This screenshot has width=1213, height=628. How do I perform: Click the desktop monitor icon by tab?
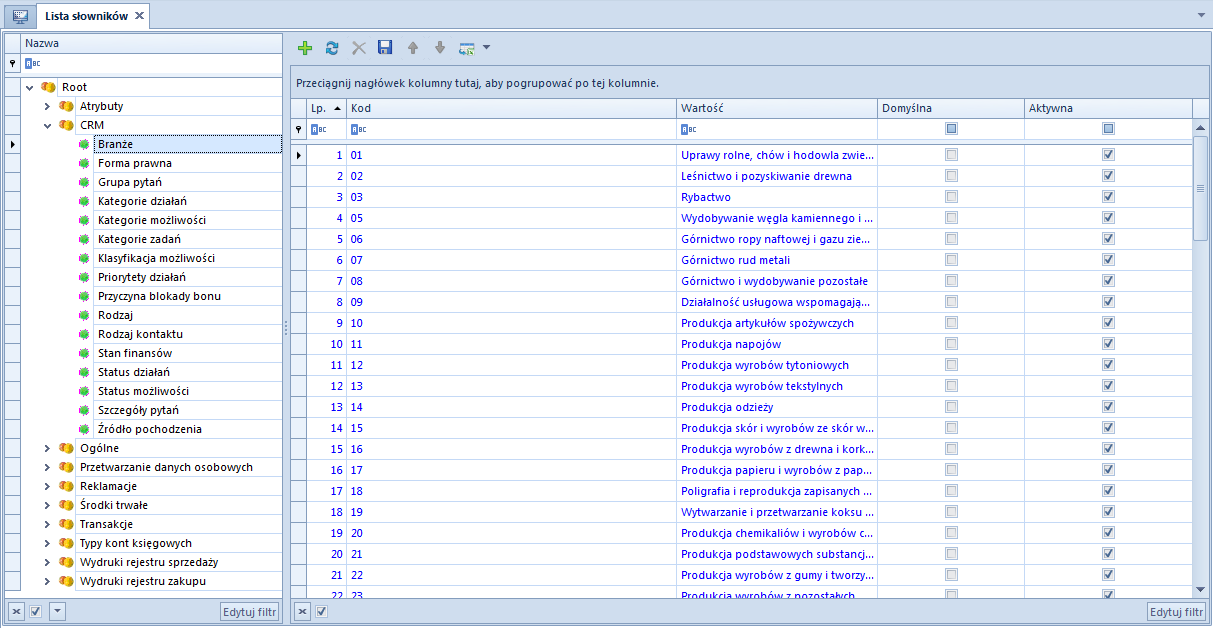19,16
